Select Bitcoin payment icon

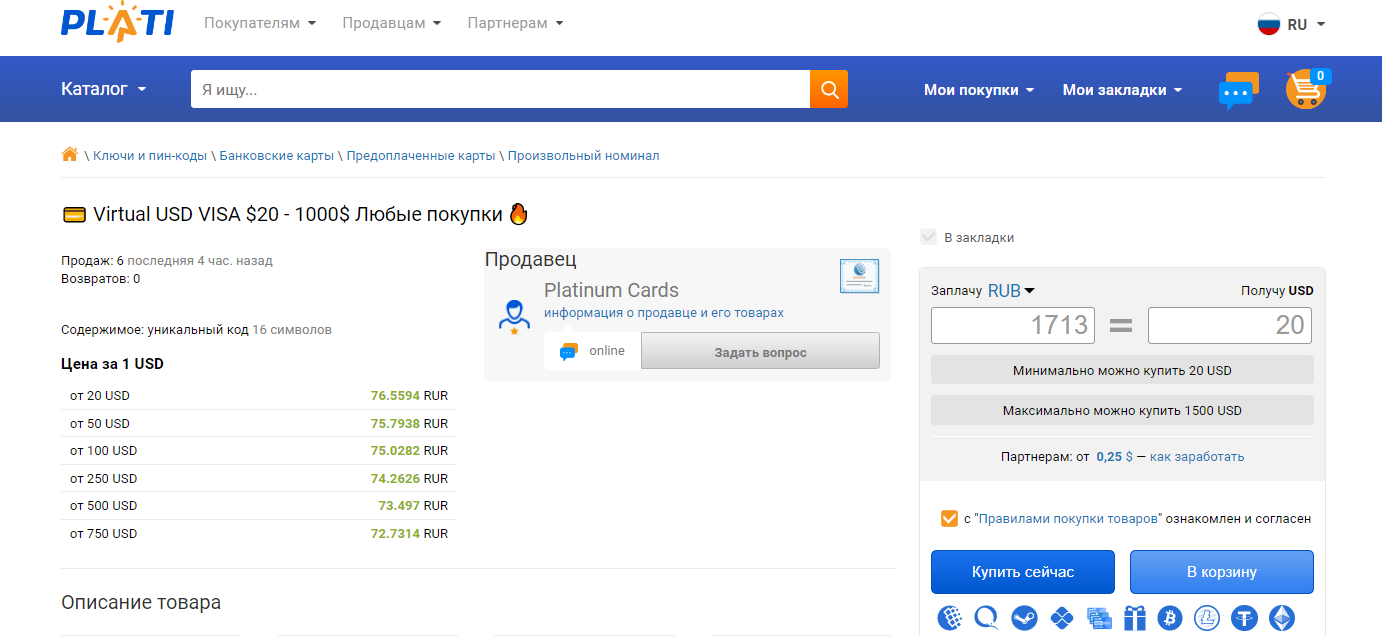1169,618
